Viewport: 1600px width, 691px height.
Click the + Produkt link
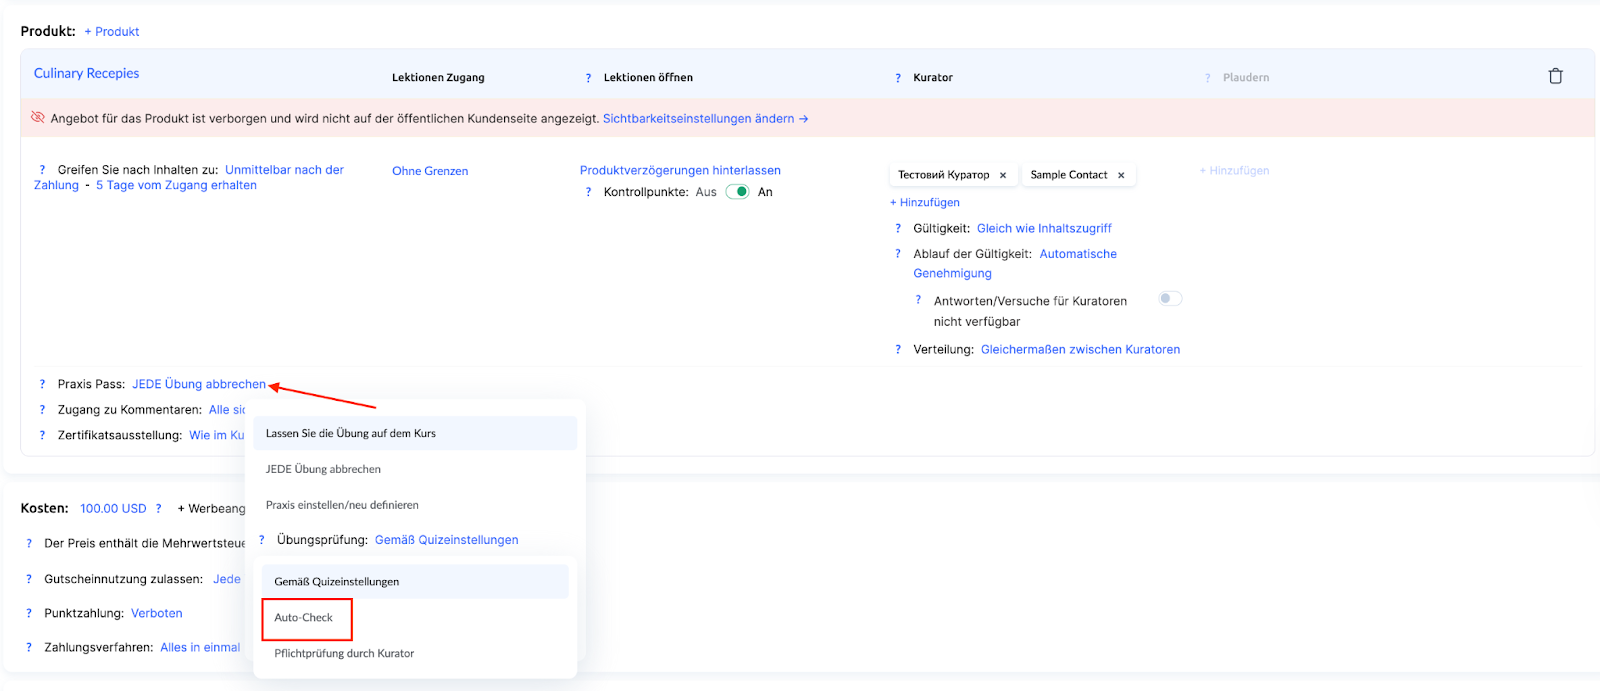112,32
